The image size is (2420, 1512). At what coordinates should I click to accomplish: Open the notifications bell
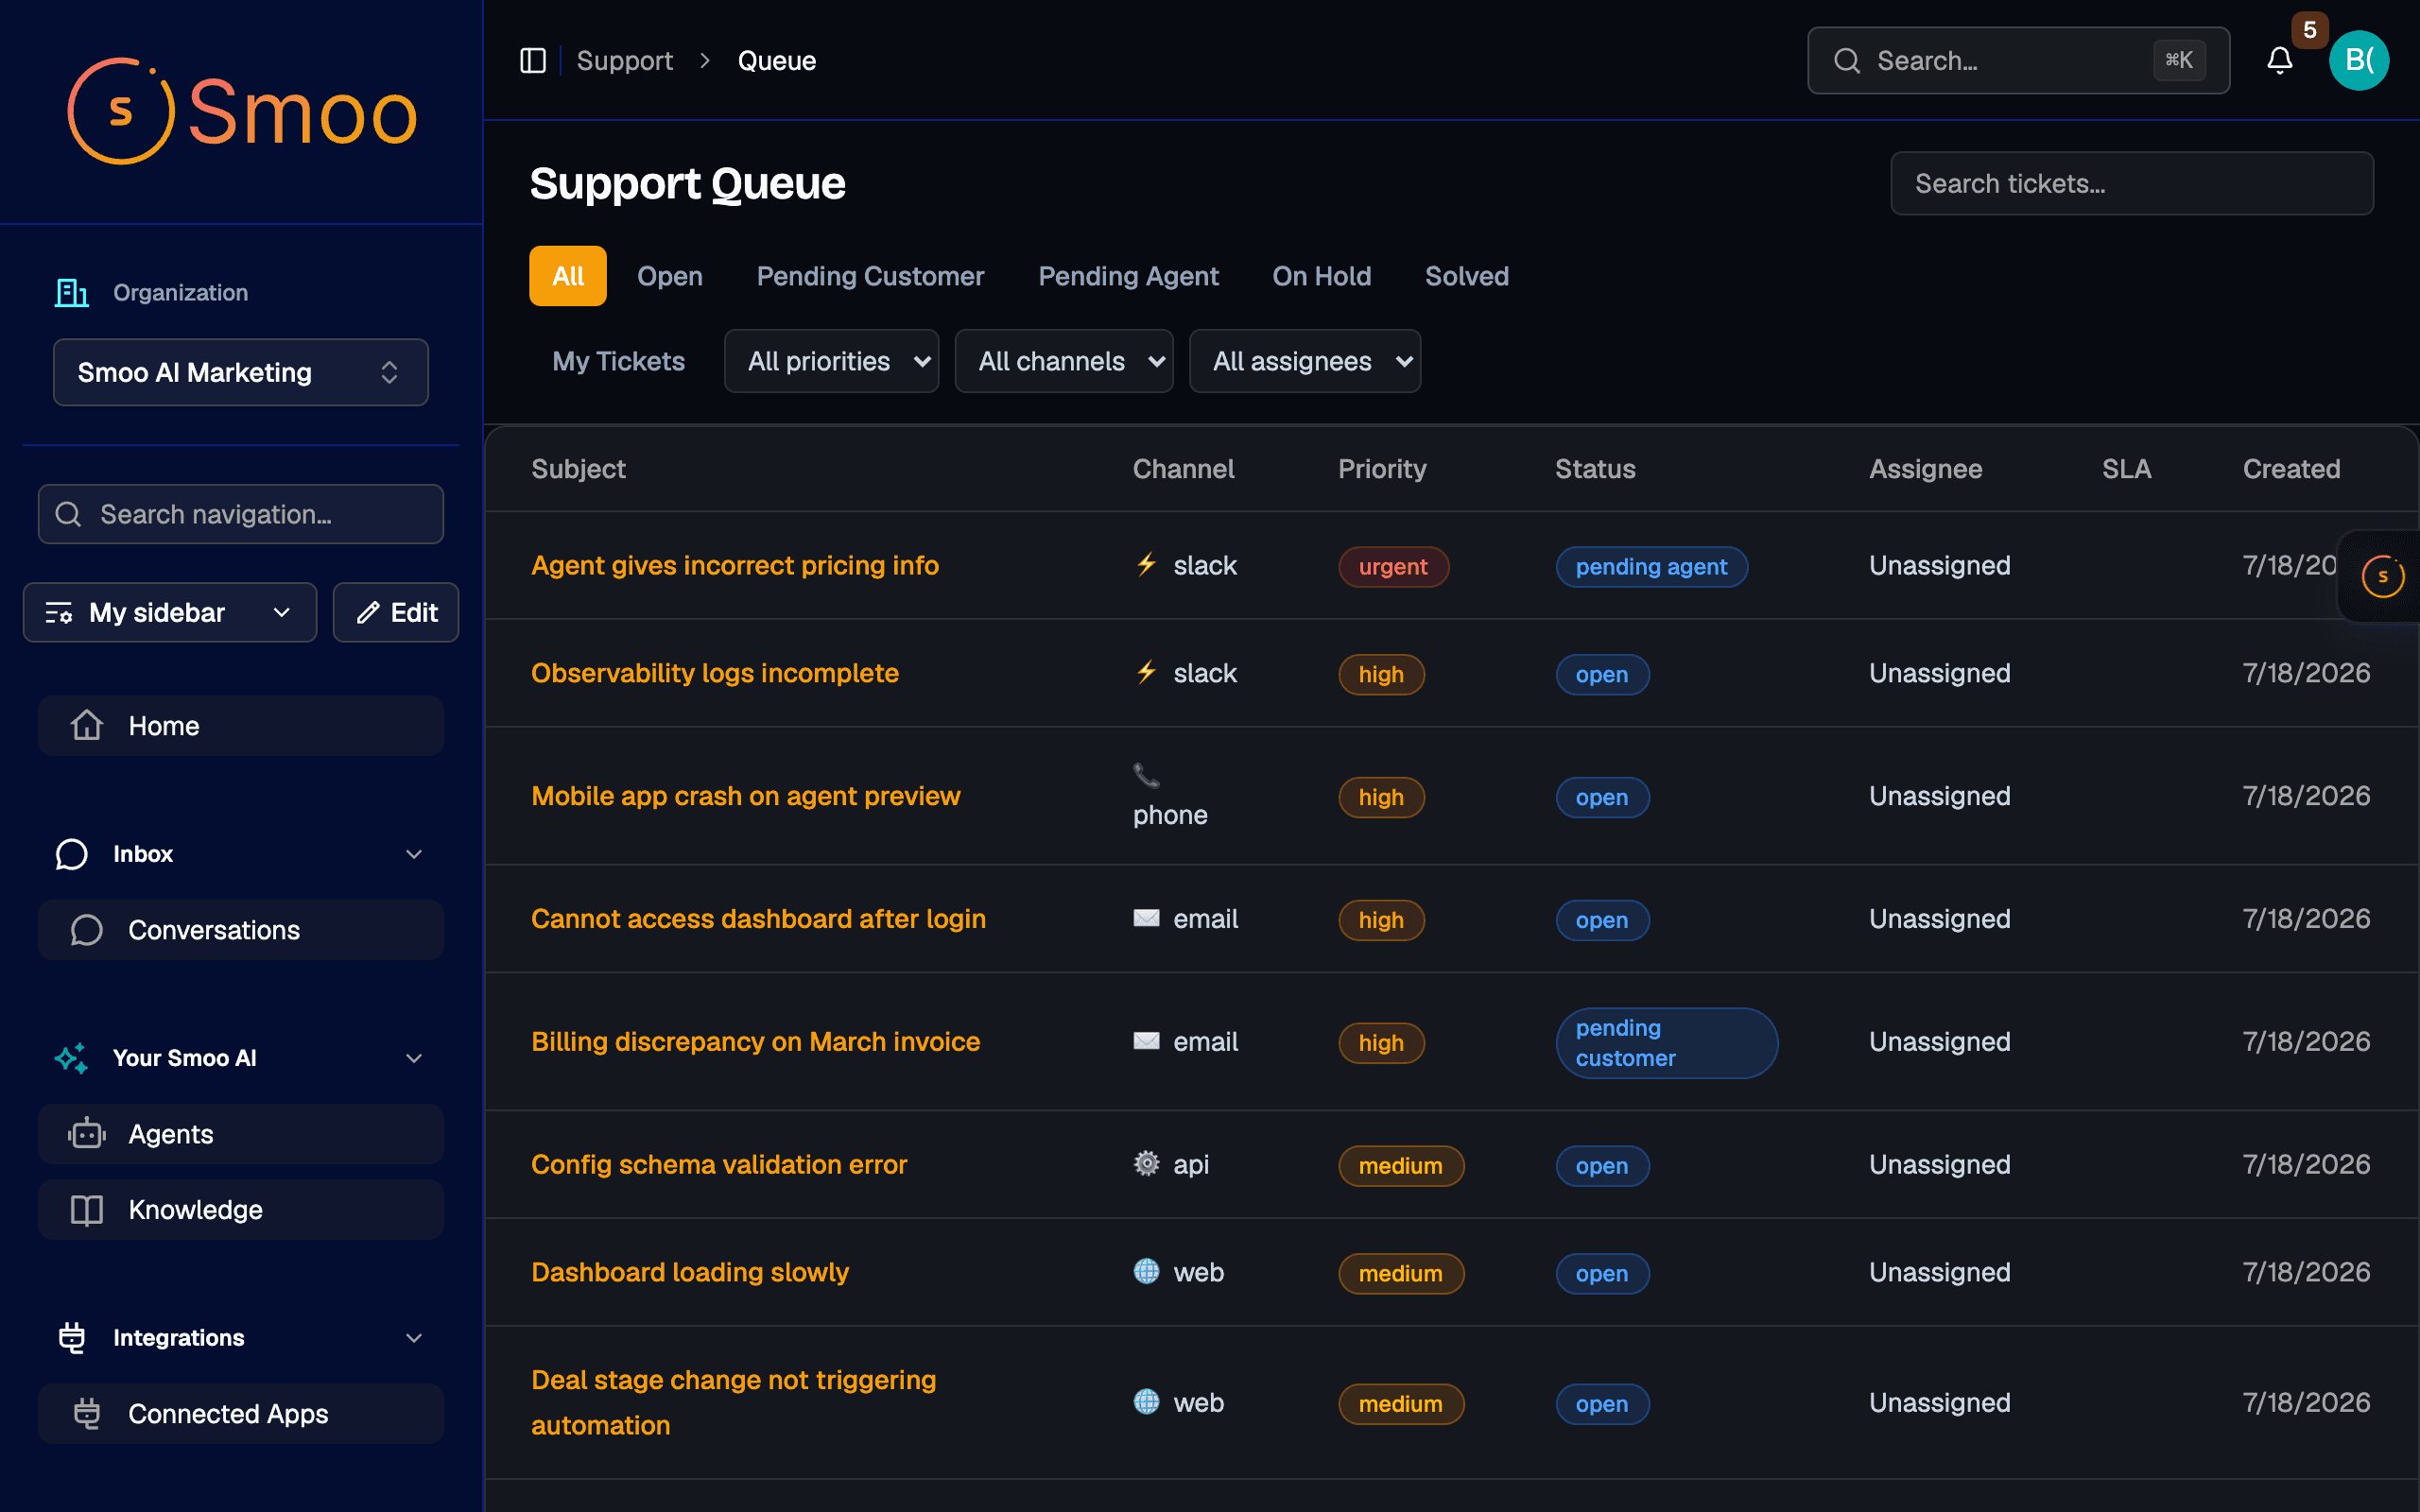[x=2279, y=61]
